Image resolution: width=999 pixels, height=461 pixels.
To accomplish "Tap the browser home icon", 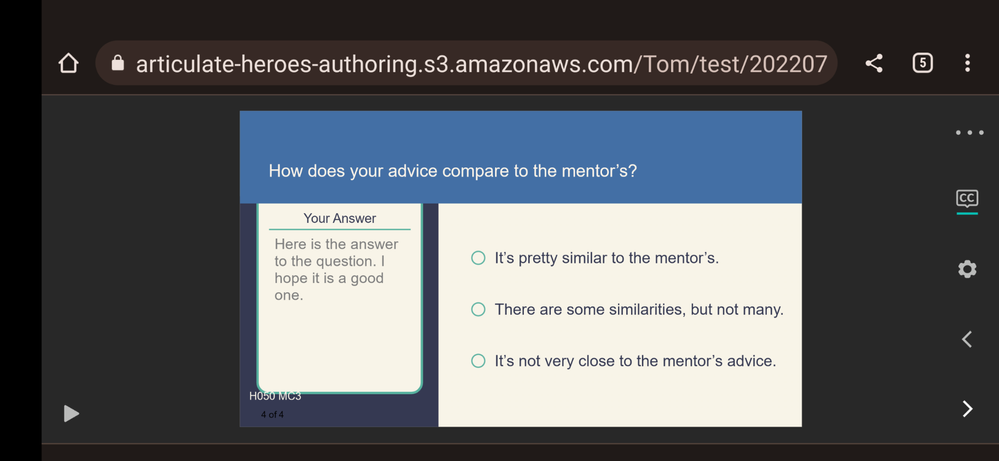I will (68, 64).
